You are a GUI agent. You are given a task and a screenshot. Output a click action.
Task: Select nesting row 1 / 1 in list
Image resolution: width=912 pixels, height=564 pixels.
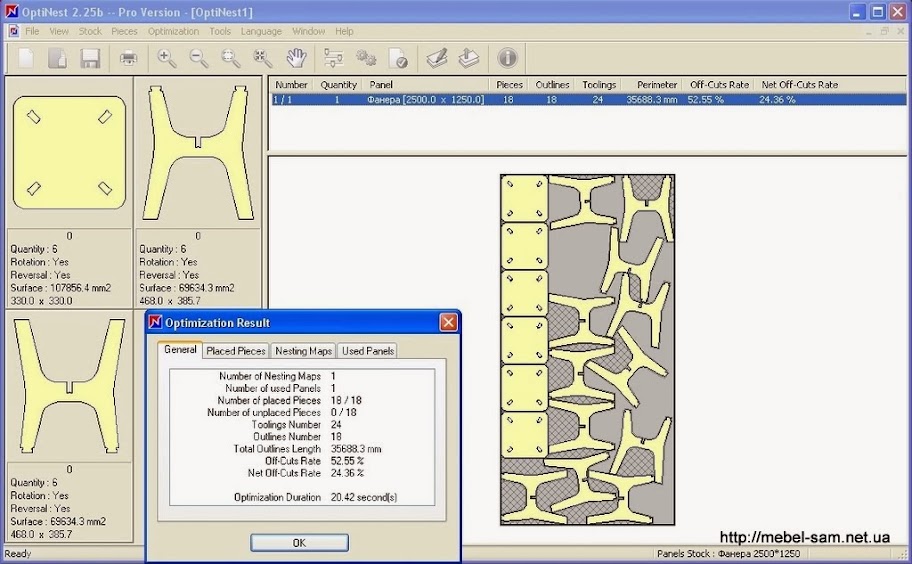[400, 100]
